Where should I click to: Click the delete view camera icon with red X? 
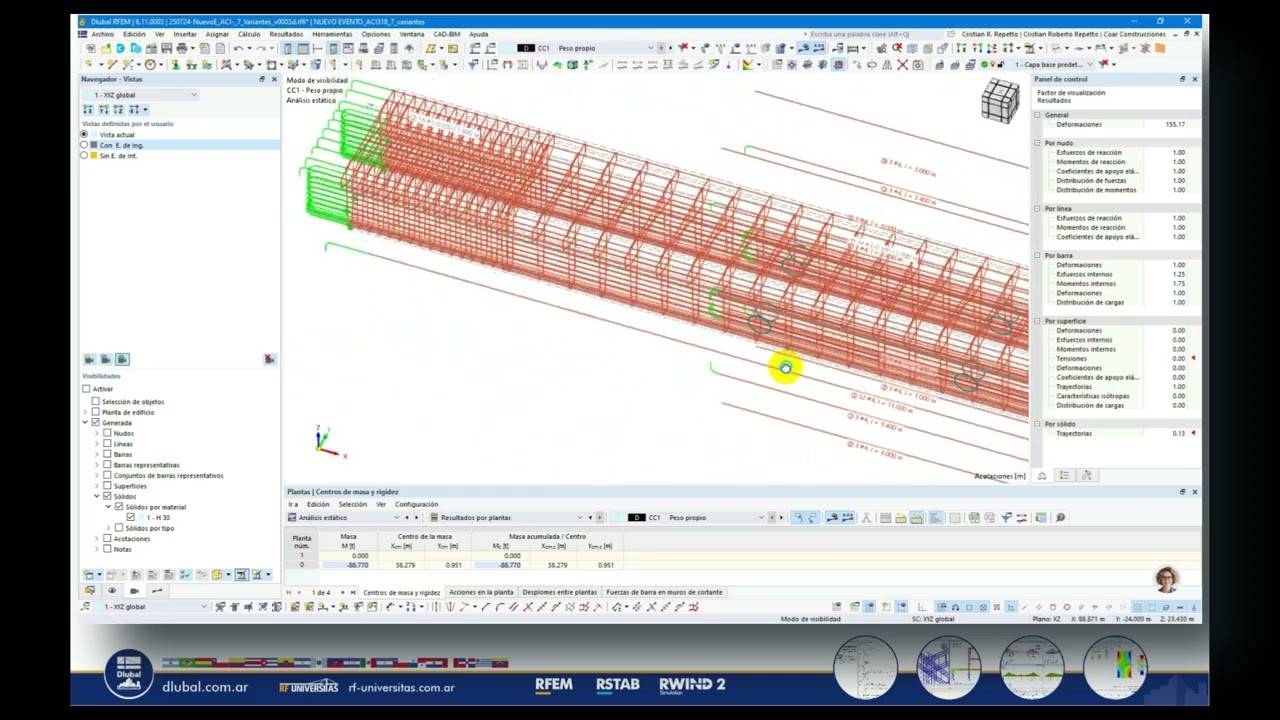[269, 359]
